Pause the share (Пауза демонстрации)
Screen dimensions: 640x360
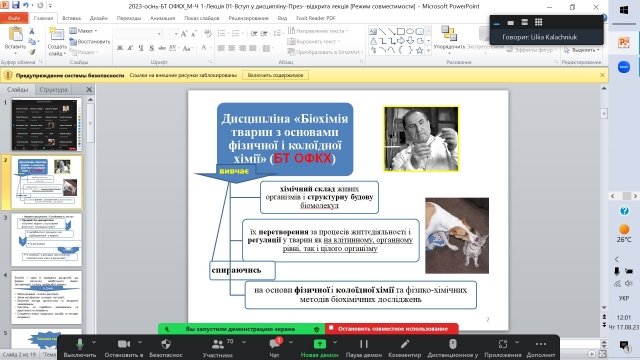[364, 348]
